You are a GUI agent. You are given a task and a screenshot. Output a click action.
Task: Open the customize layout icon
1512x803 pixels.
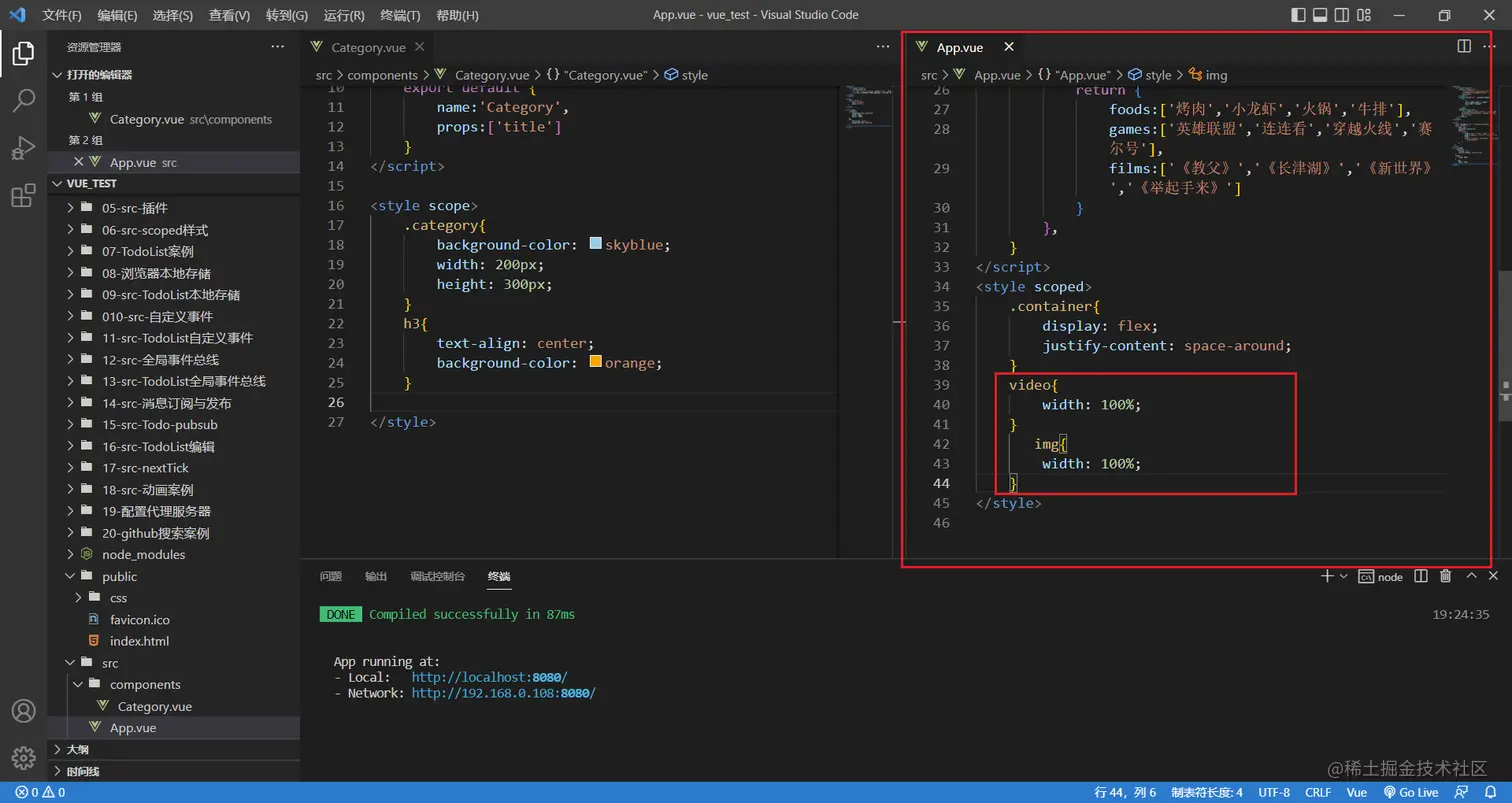tap(1362, 15)
